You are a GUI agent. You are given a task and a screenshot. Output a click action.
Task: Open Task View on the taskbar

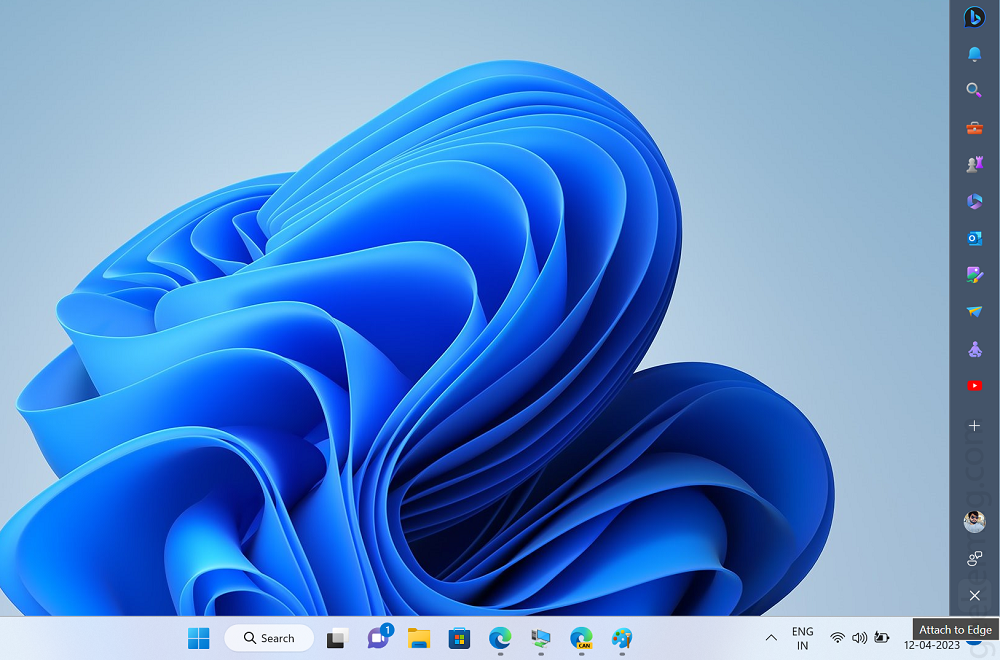tap(337, 638)
